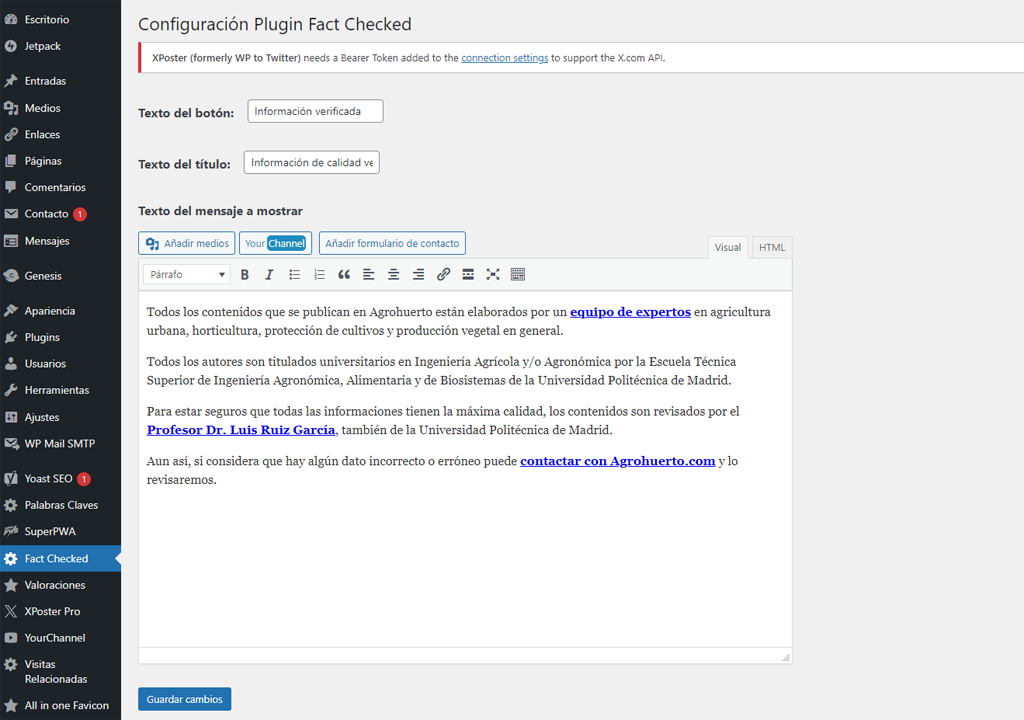Toggle bold formatting in editor toolbar

245,274
